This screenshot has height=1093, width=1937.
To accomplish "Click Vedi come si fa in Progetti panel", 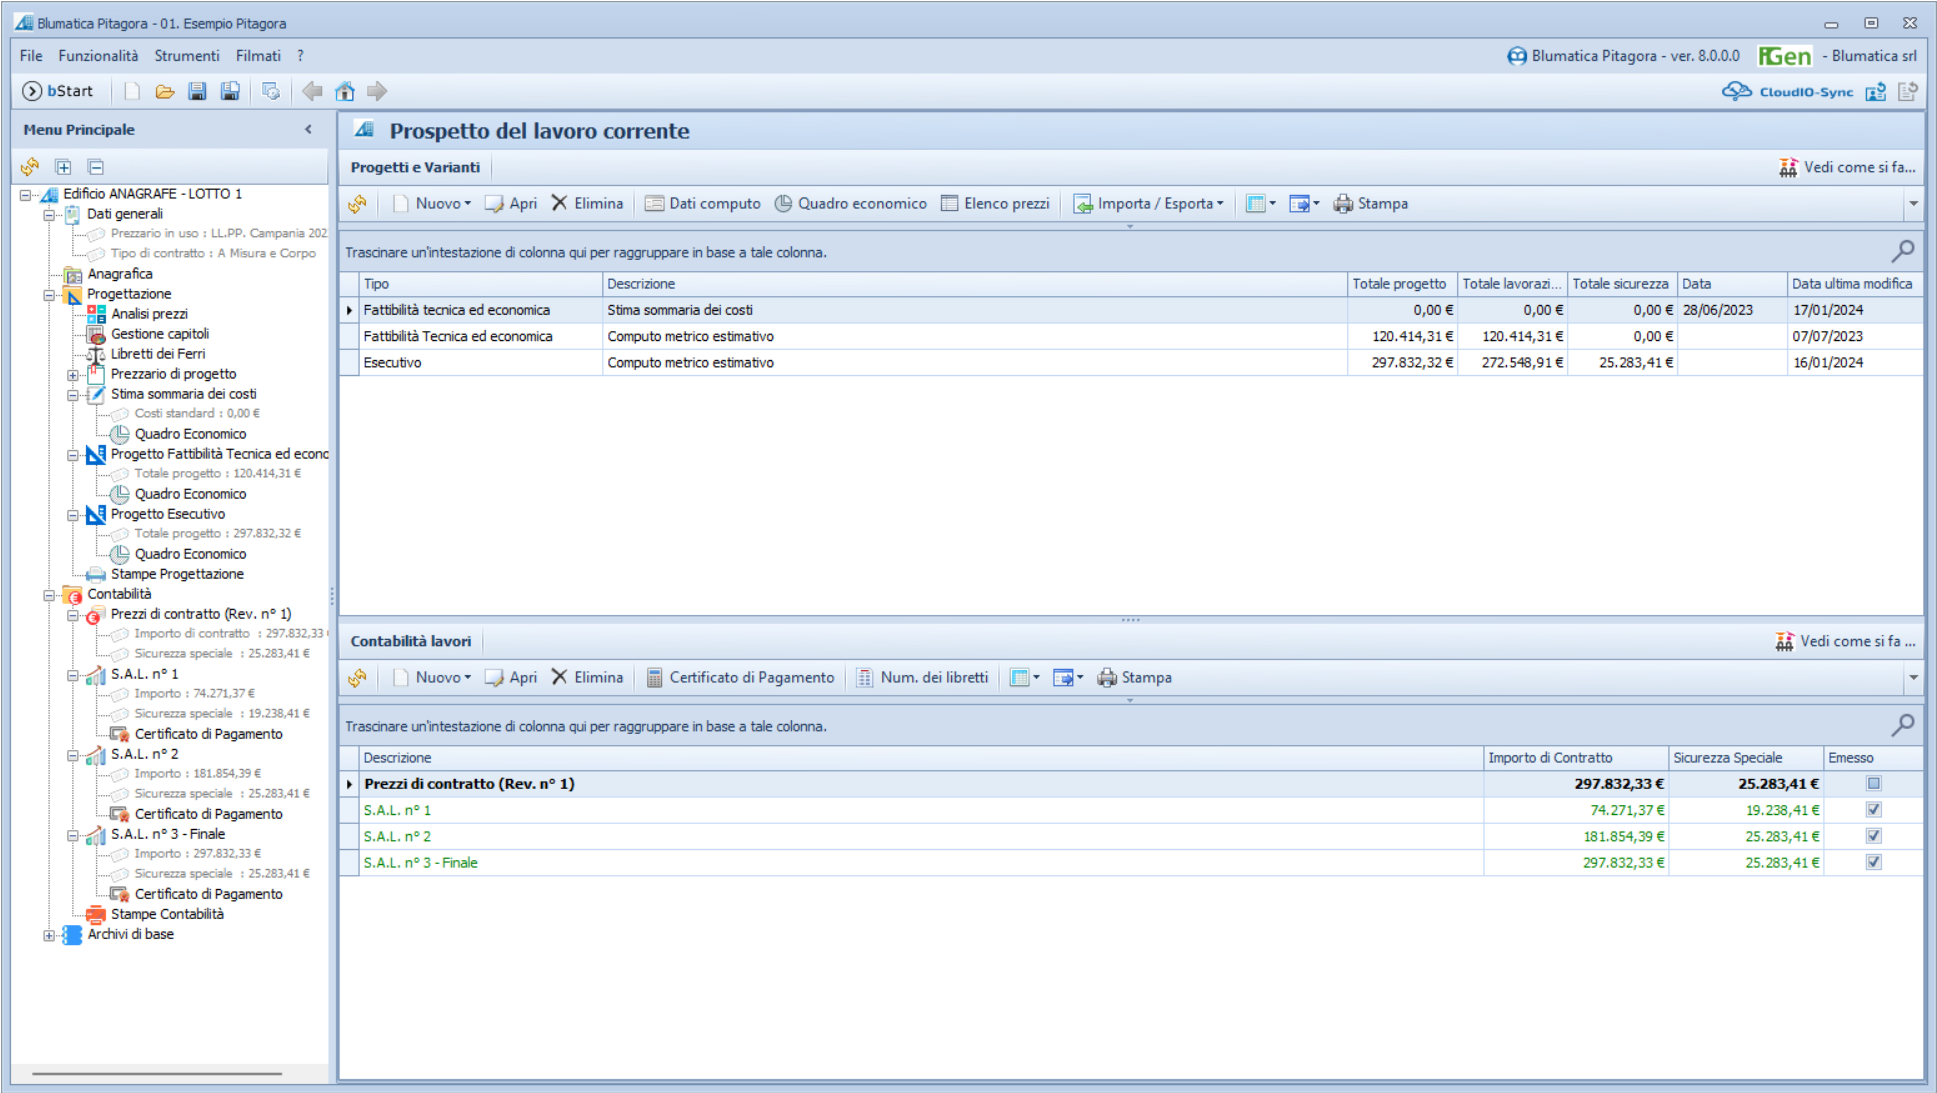I will pos(1847,167).
